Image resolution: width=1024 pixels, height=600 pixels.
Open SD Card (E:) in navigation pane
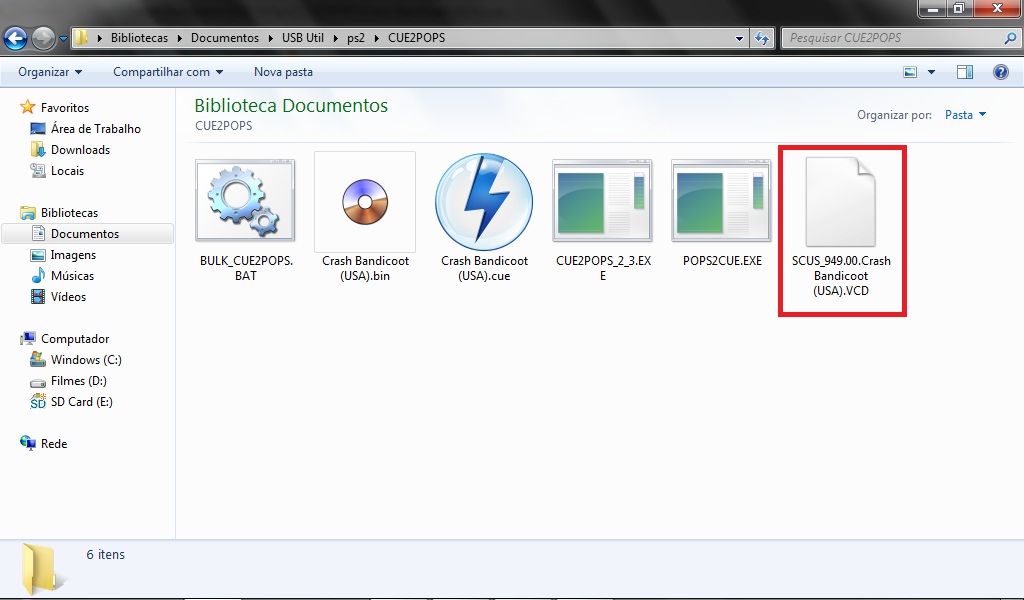[x=81, y=402]
